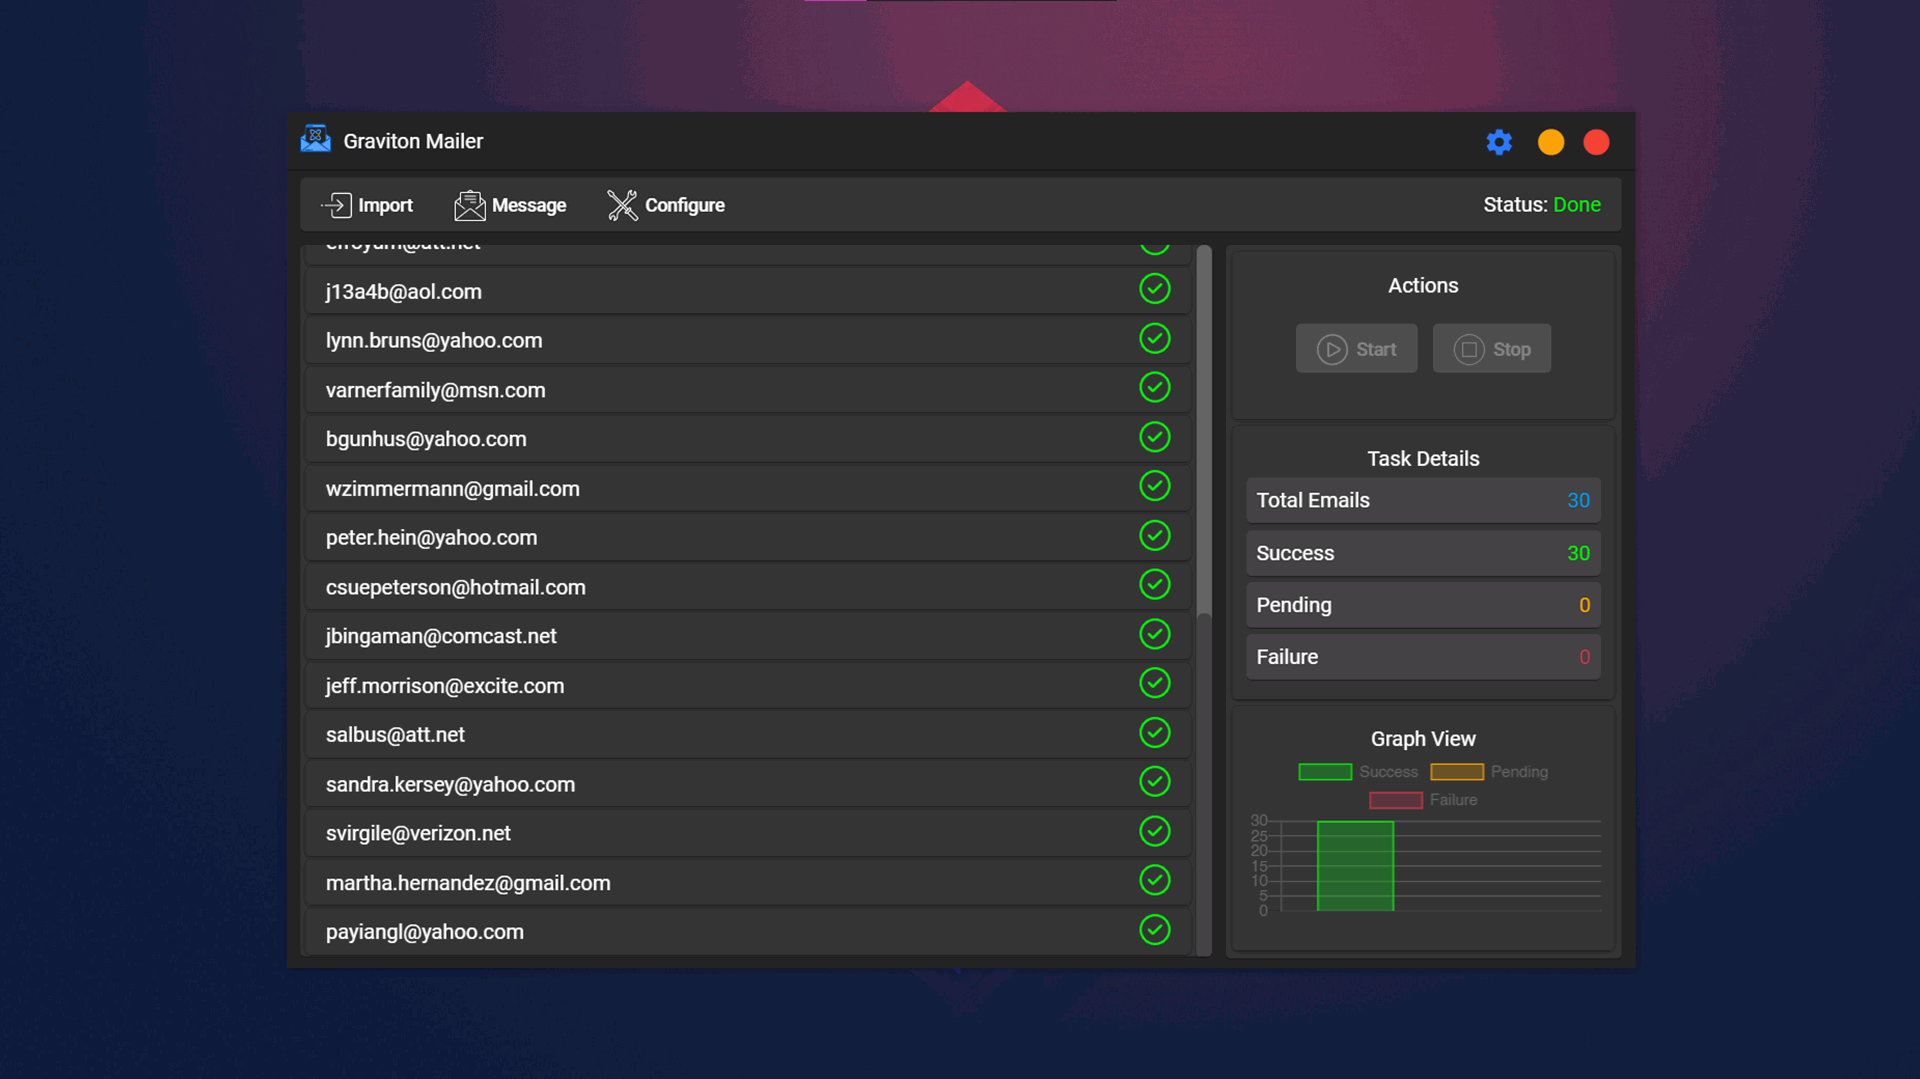This screenshot has width=1920, height=1079.
Task: Click the Graph View heading
Action: 1423,738
